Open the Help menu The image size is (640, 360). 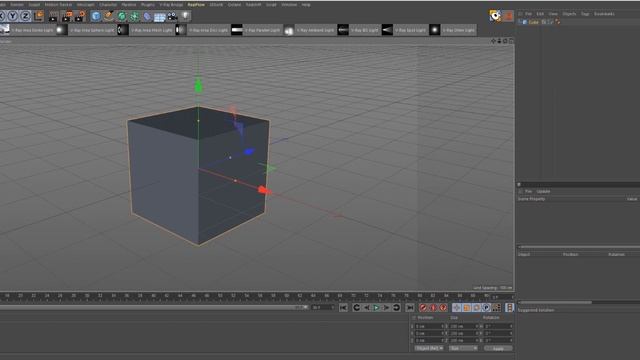click(306, 4)
